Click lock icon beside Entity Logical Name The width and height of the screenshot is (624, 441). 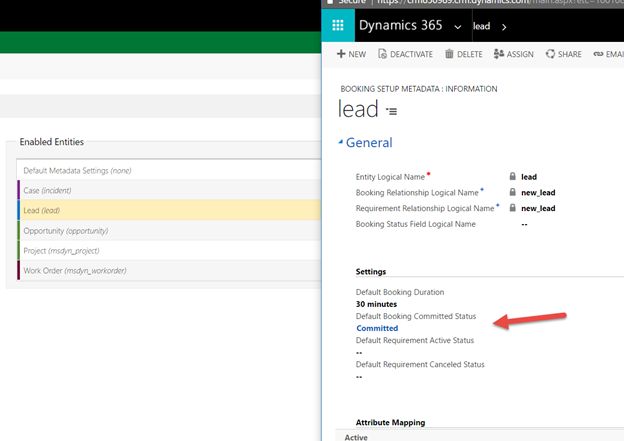coord(513,177)
